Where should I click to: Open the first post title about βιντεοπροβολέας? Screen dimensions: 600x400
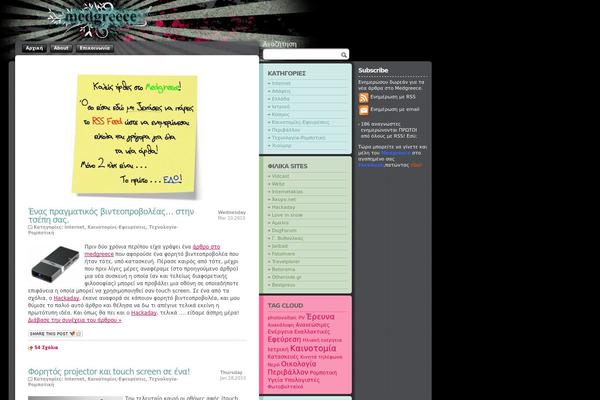tap(111, 216)
